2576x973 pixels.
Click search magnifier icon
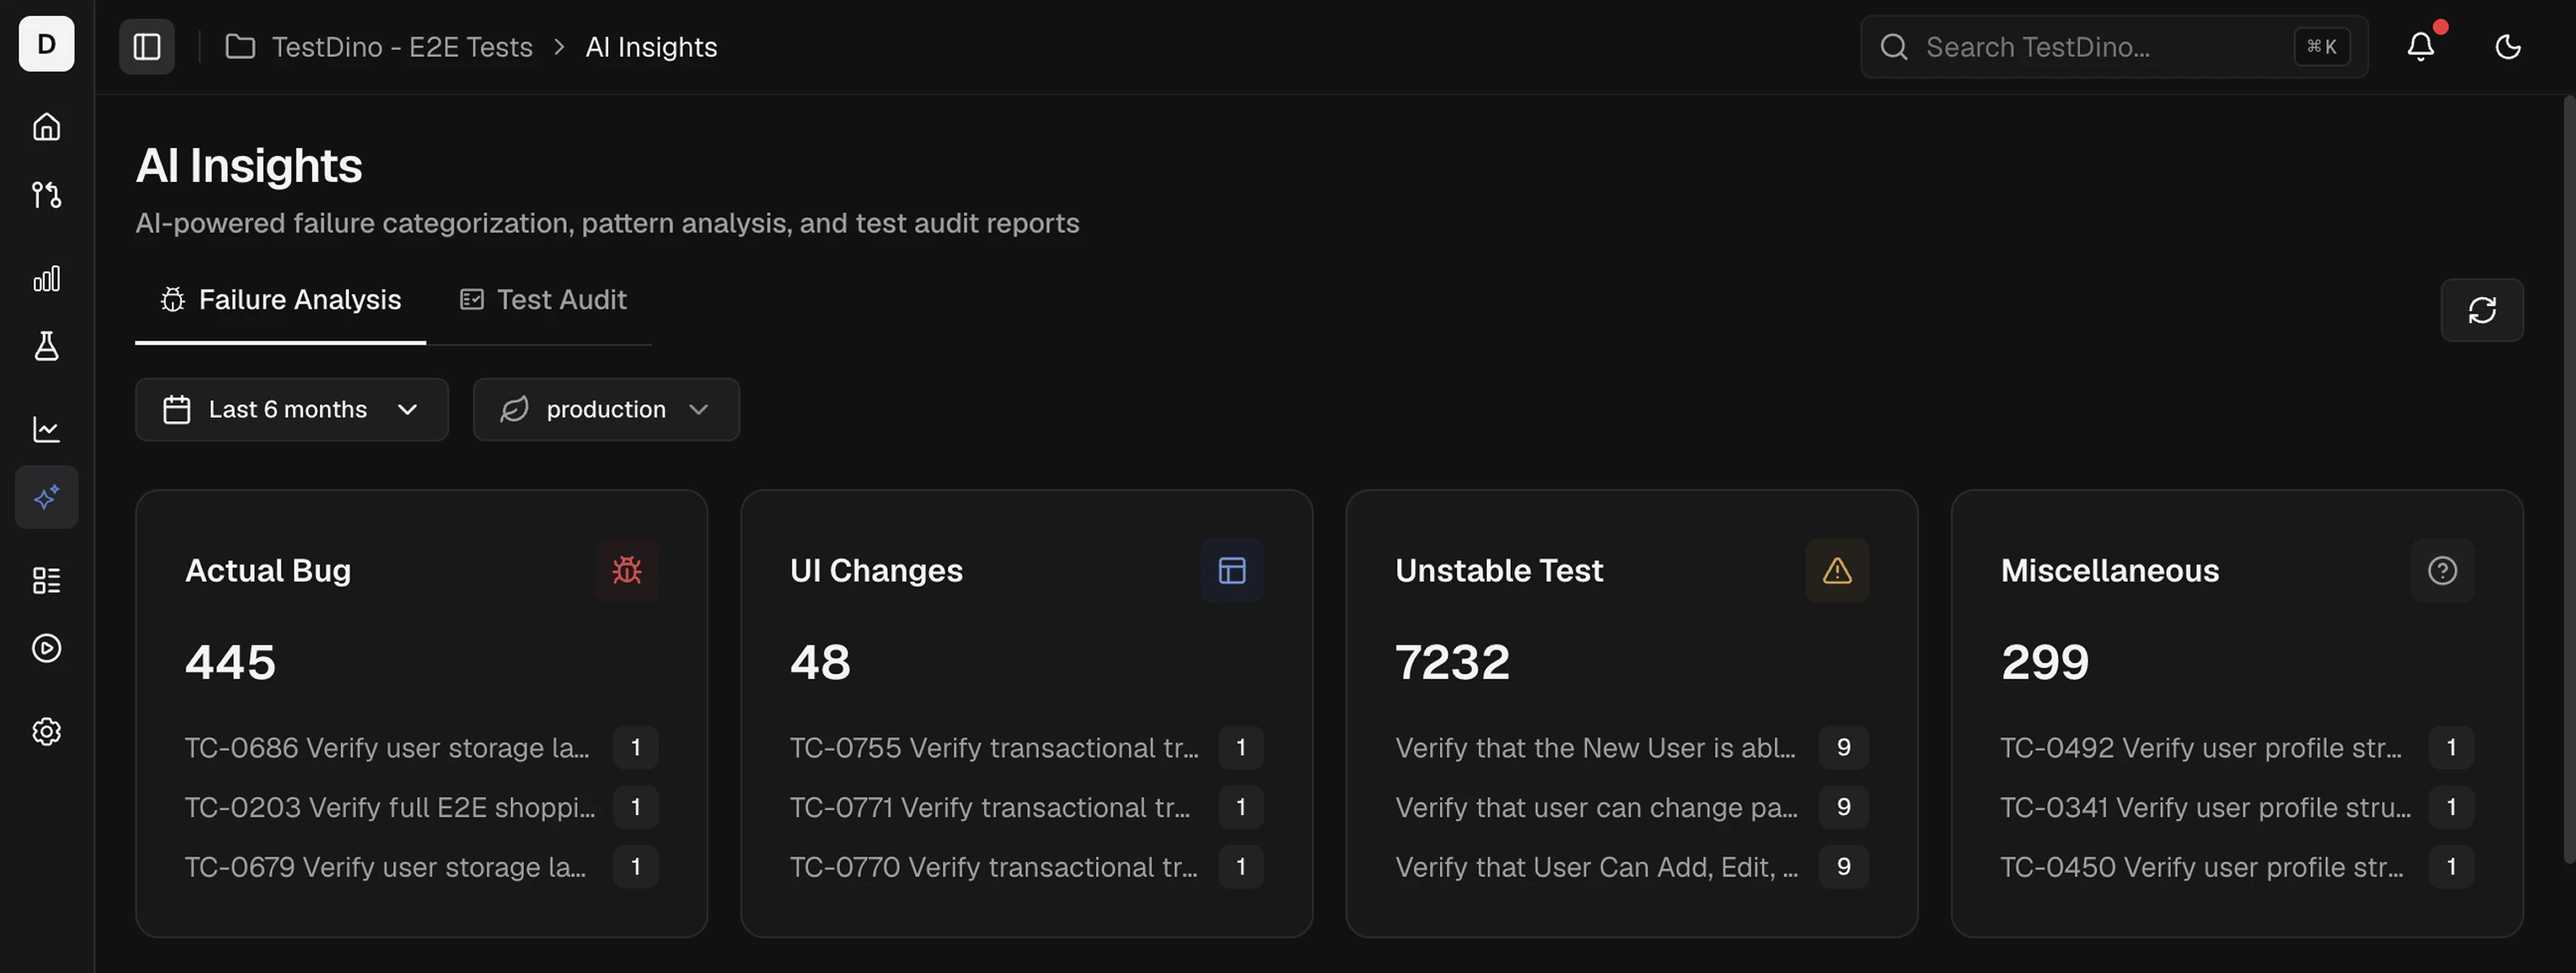point(1893,46)
